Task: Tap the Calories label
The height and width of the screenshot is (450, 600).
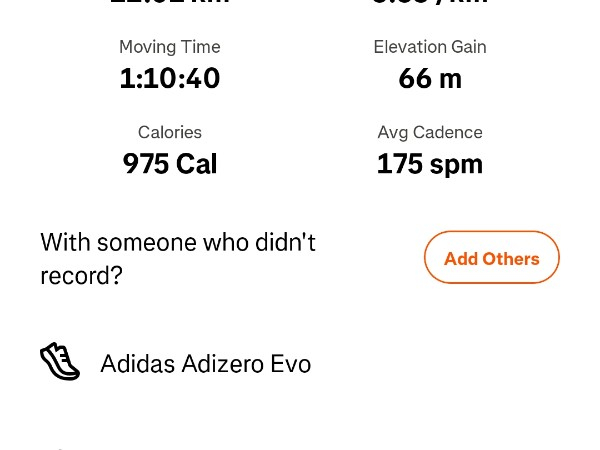Action: (x=169, y=132)
